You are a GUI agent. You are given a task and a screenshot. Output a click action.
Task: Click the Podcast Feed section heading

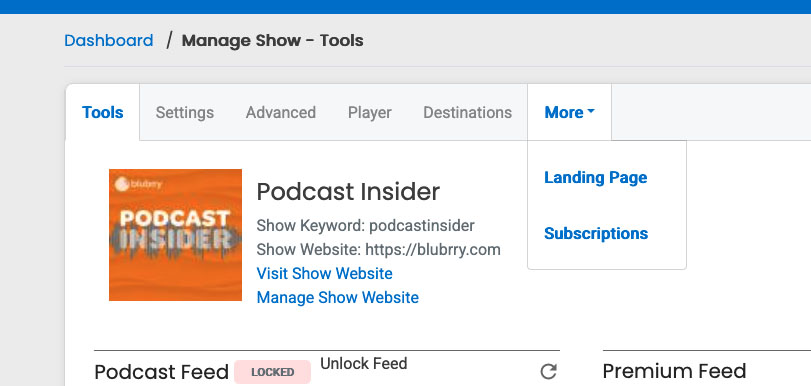[161, 372]
